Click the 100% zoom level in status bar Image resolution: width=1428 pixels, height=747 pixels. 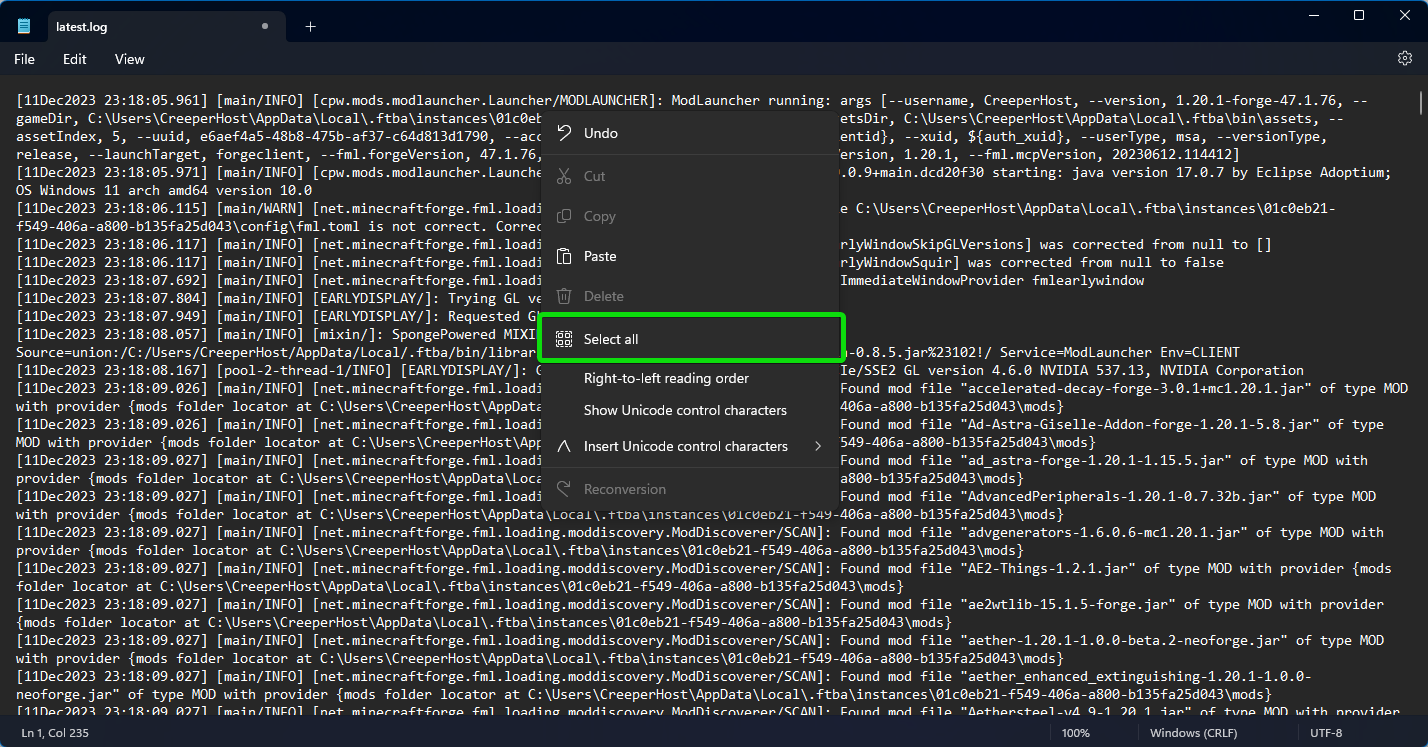tap(1076, 733)
